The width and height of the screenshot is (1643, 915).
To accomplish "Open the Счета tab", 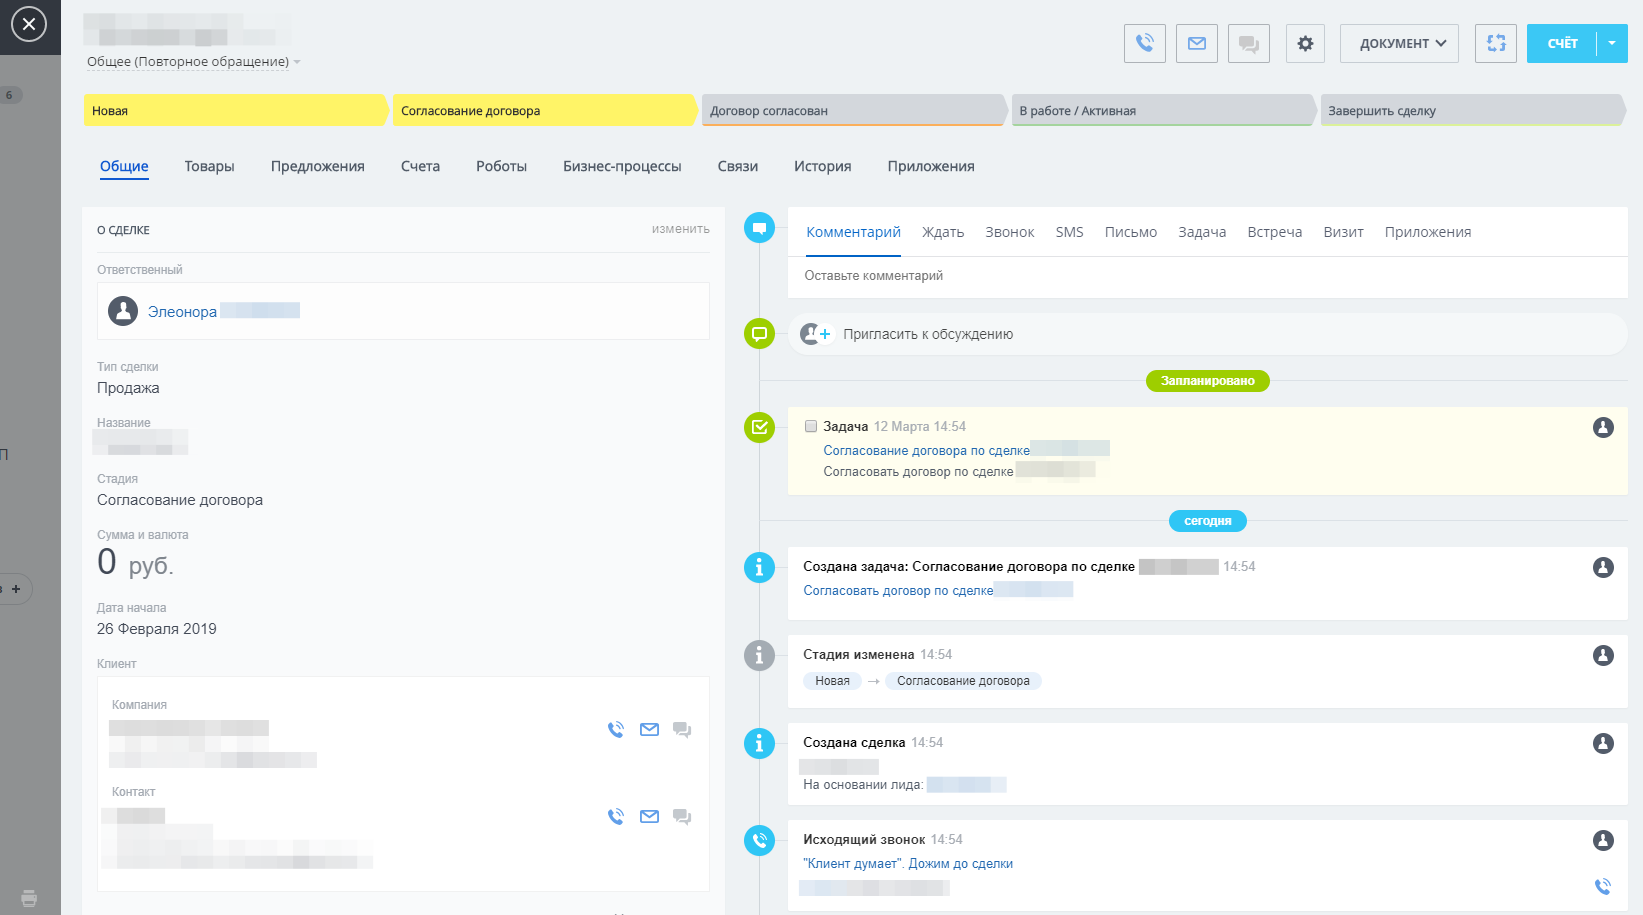I will 420,166.
